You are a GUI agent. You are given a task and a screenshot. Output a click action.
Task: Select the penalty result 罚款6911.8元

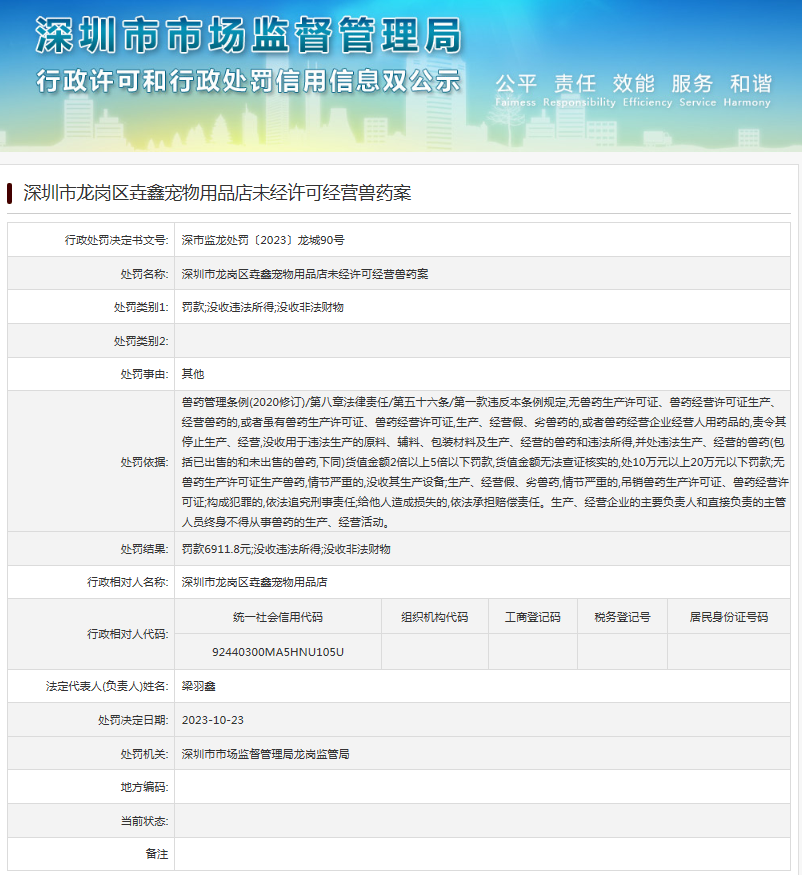[216, 549]
